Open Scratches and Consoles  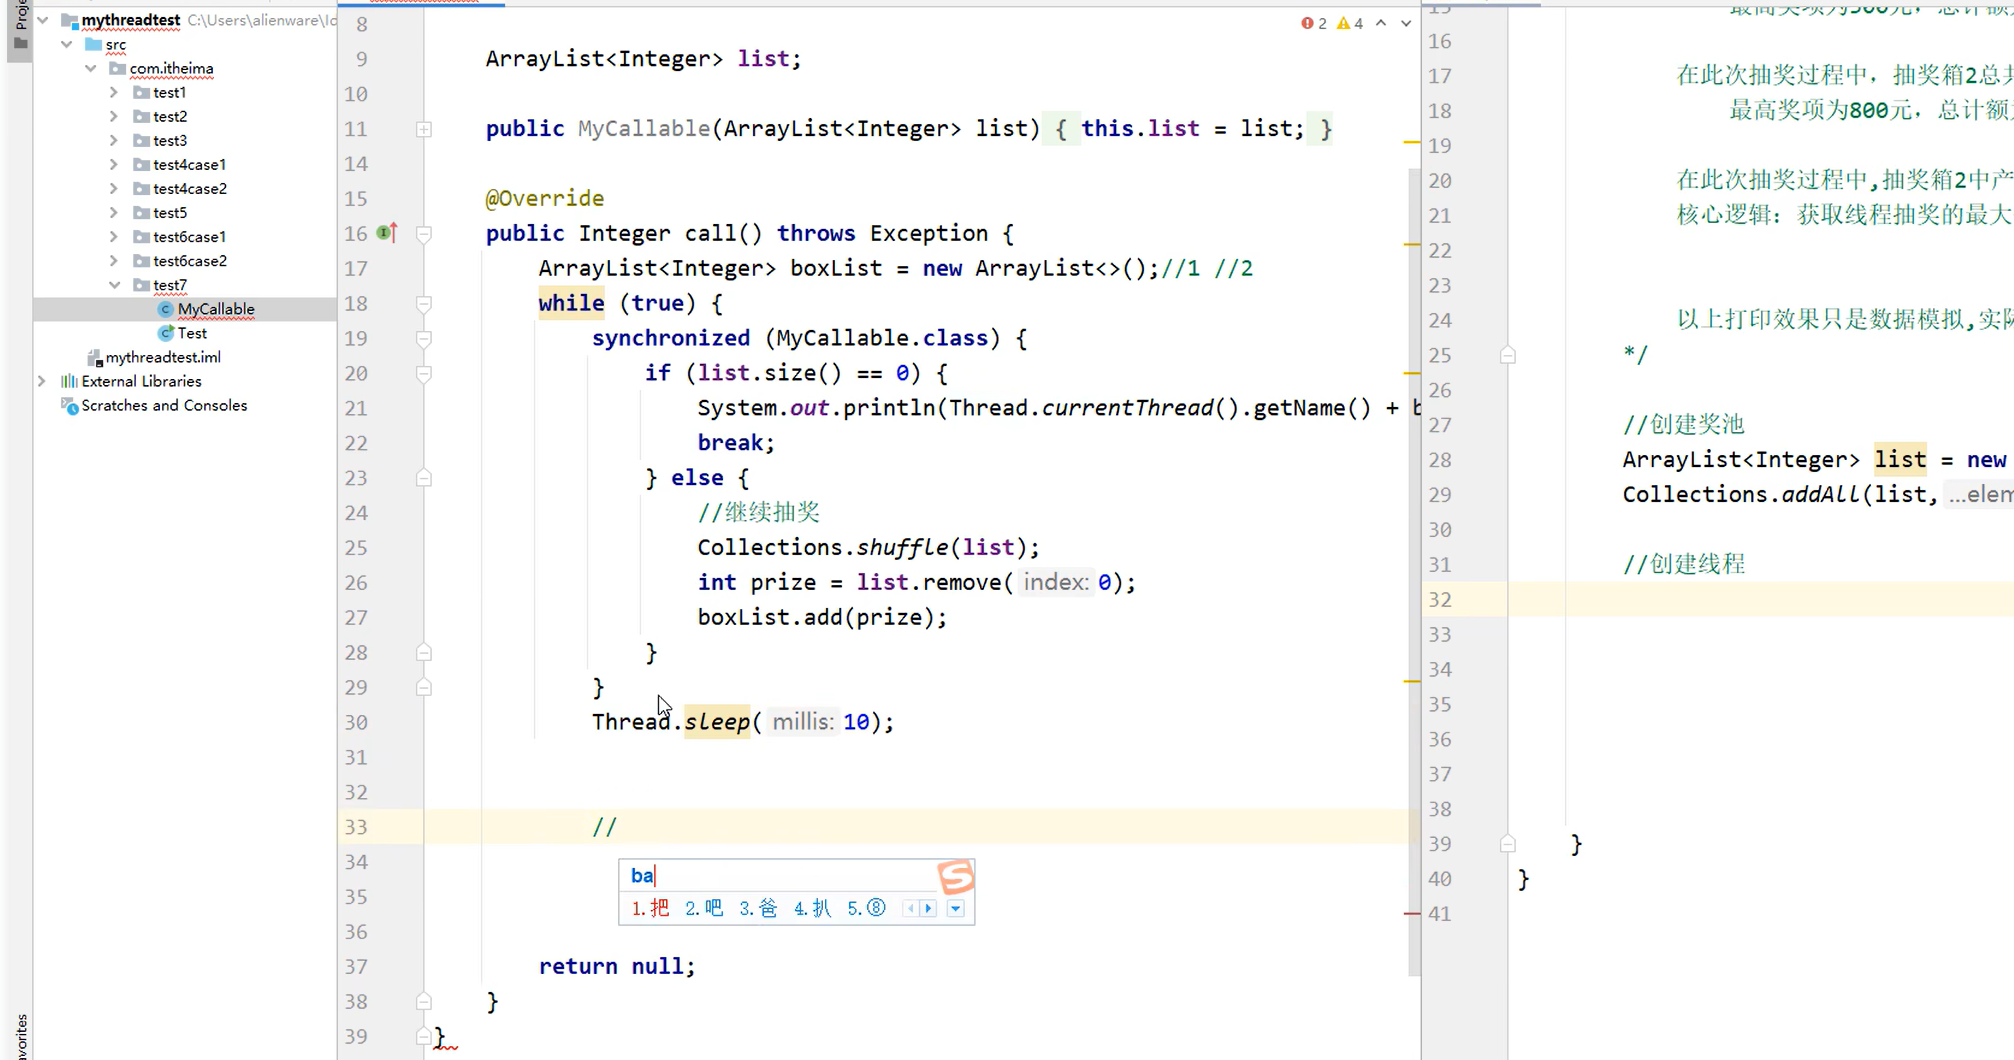coord(163,405)
